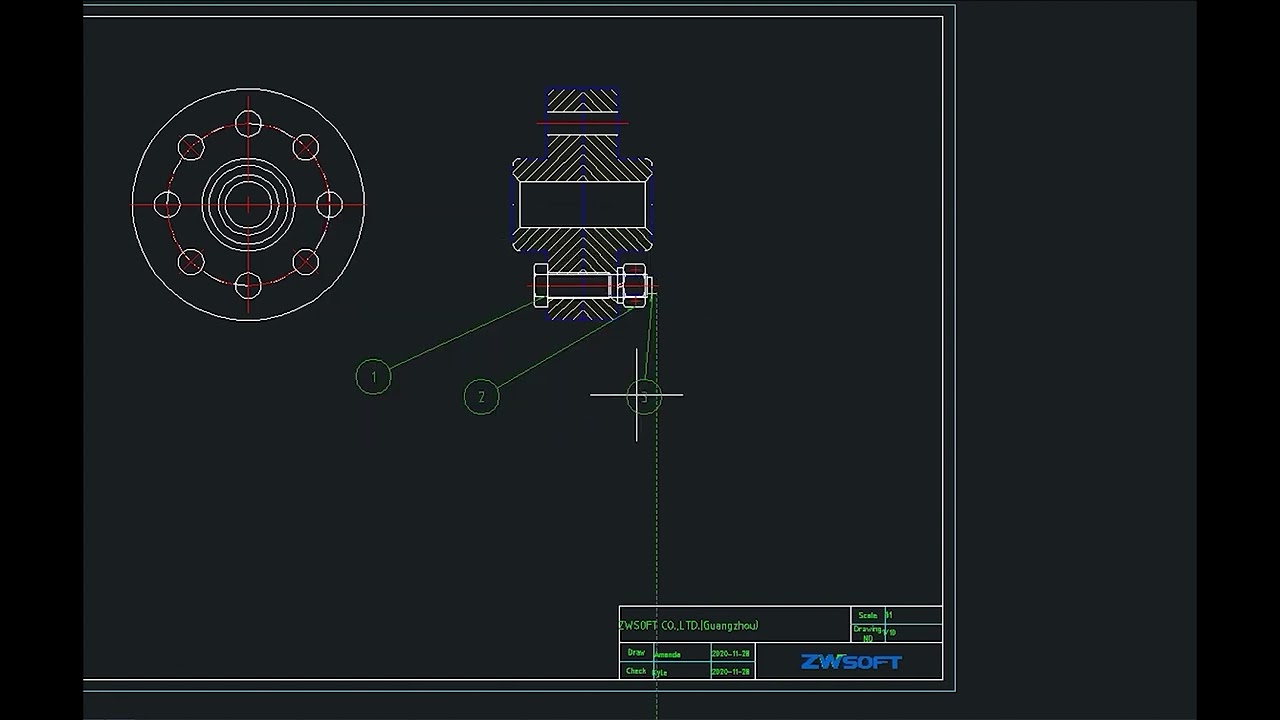Pick the leftmost bolt hole on the flange
Screen dimensions: 1280x720
point(167,205)
